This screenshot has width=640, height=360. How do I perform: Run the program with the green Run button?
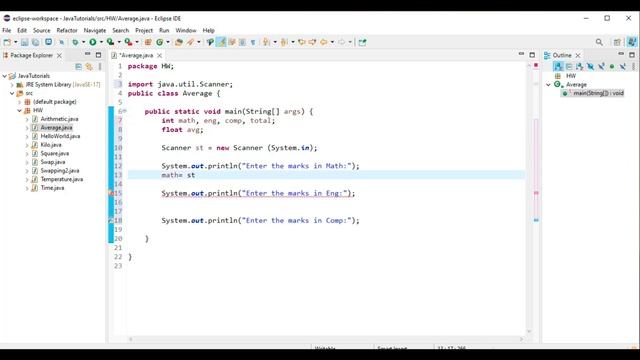[93, 42]
